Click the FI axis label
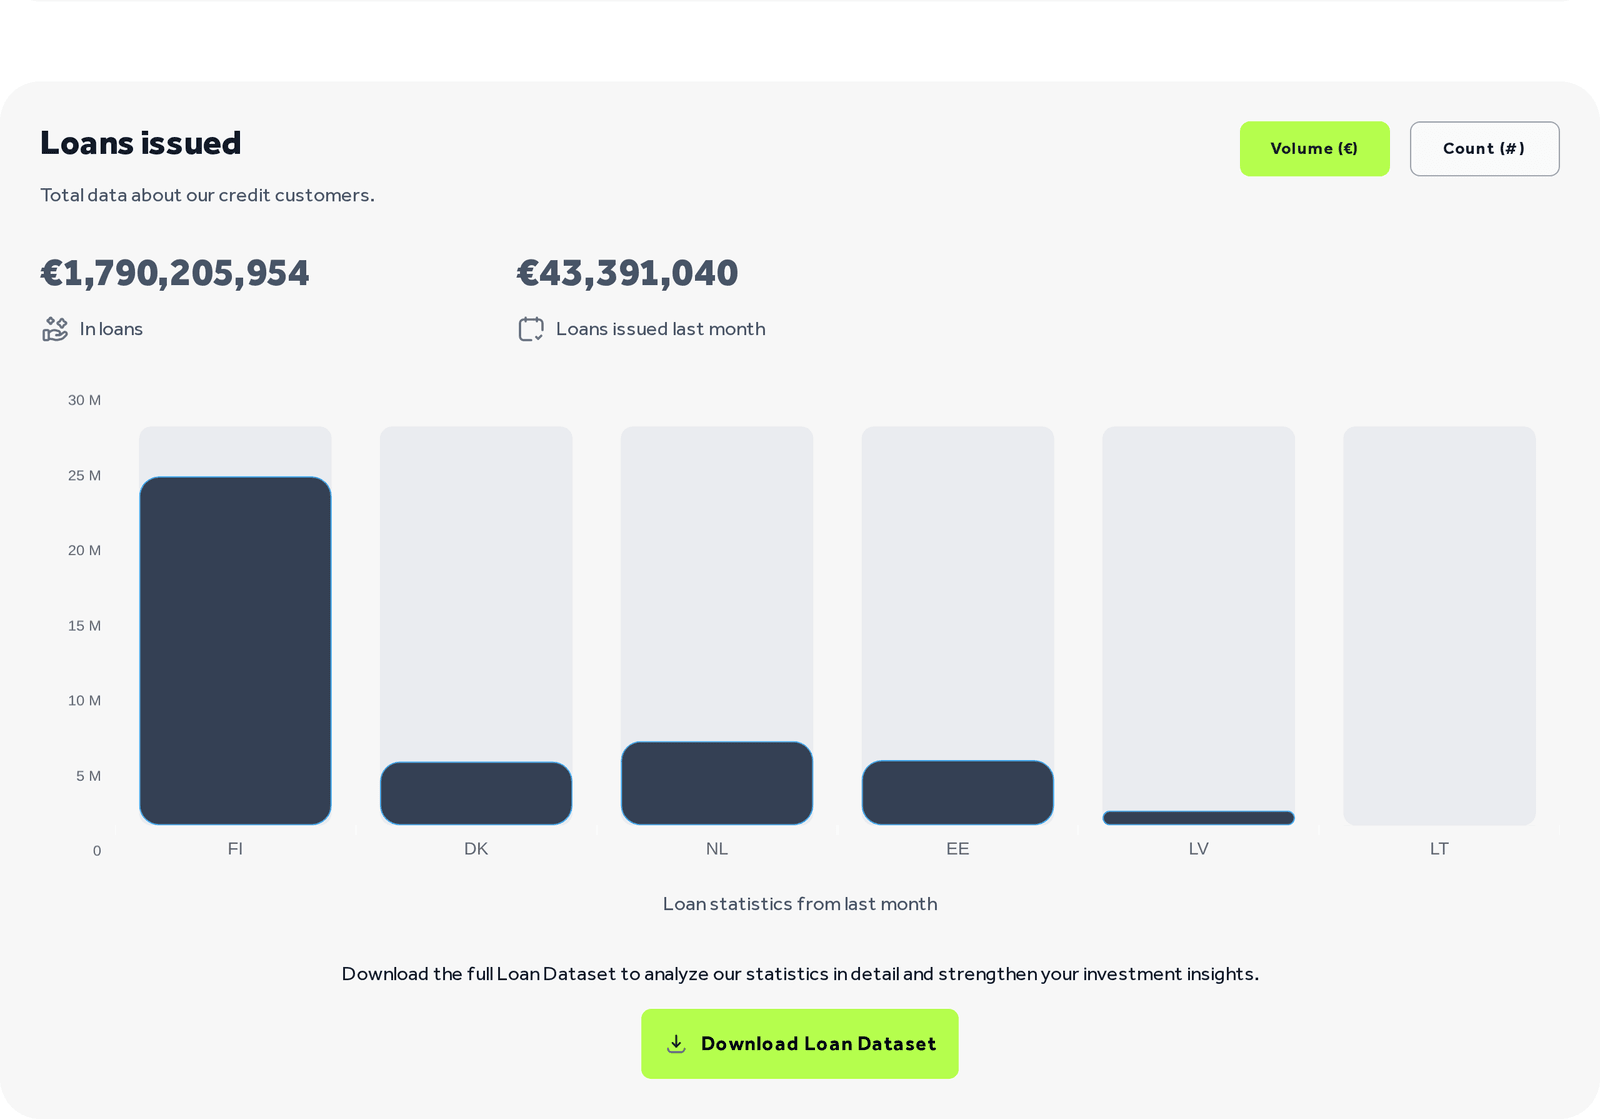Viewport: 1600px width, 1119px height. click(x=235, y=849)
